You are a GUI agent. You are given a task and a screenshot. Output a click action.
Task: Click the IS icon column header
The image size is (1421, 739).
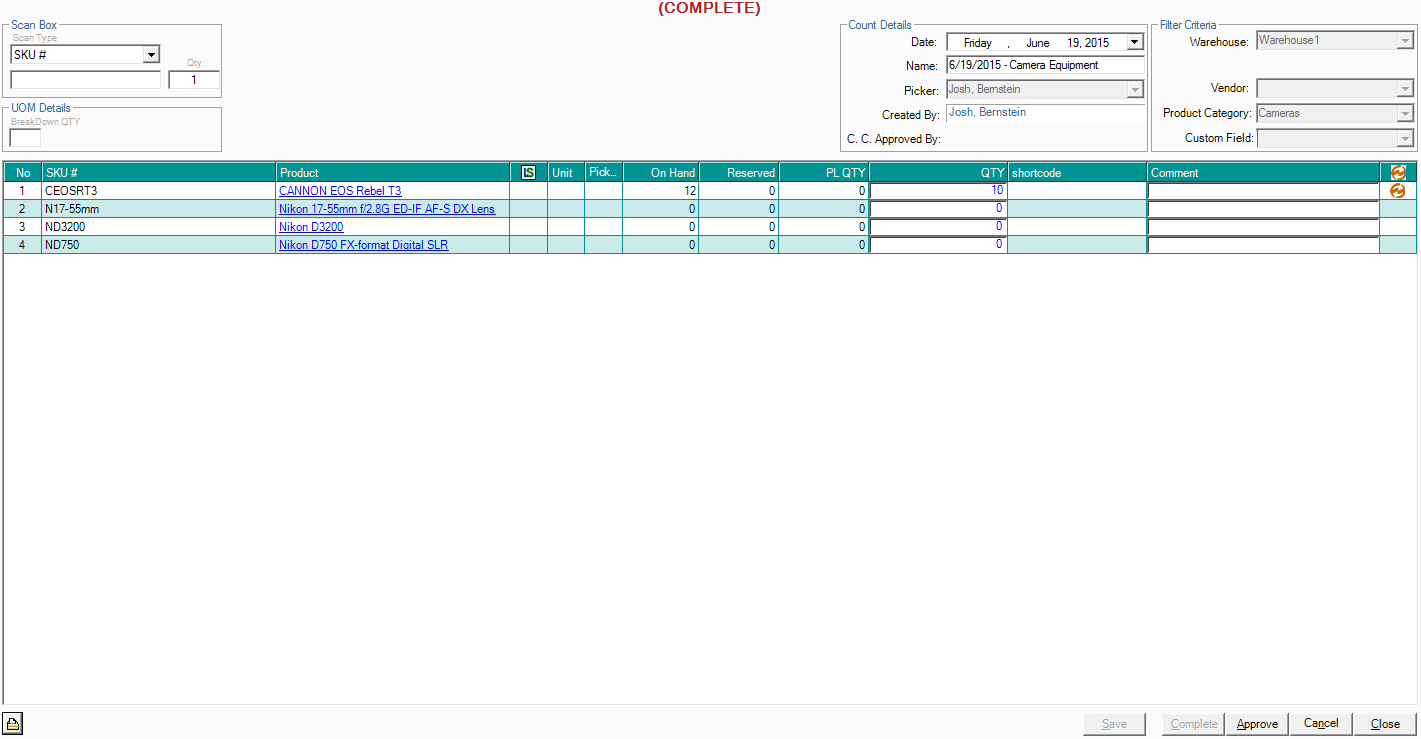pos(528,173)
